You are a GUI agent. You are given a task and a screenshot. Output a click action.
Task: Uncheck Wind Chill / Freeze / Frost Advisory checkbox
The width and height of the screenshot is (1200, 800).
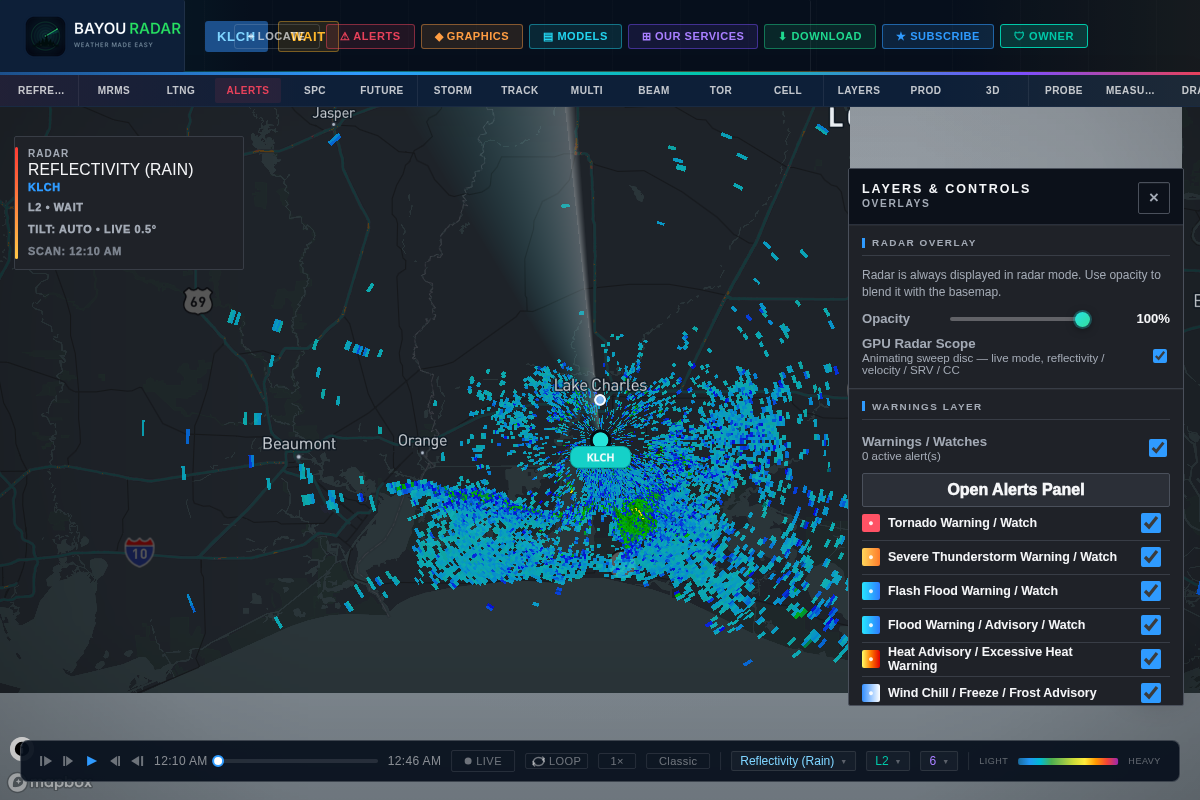(1151, 693)
